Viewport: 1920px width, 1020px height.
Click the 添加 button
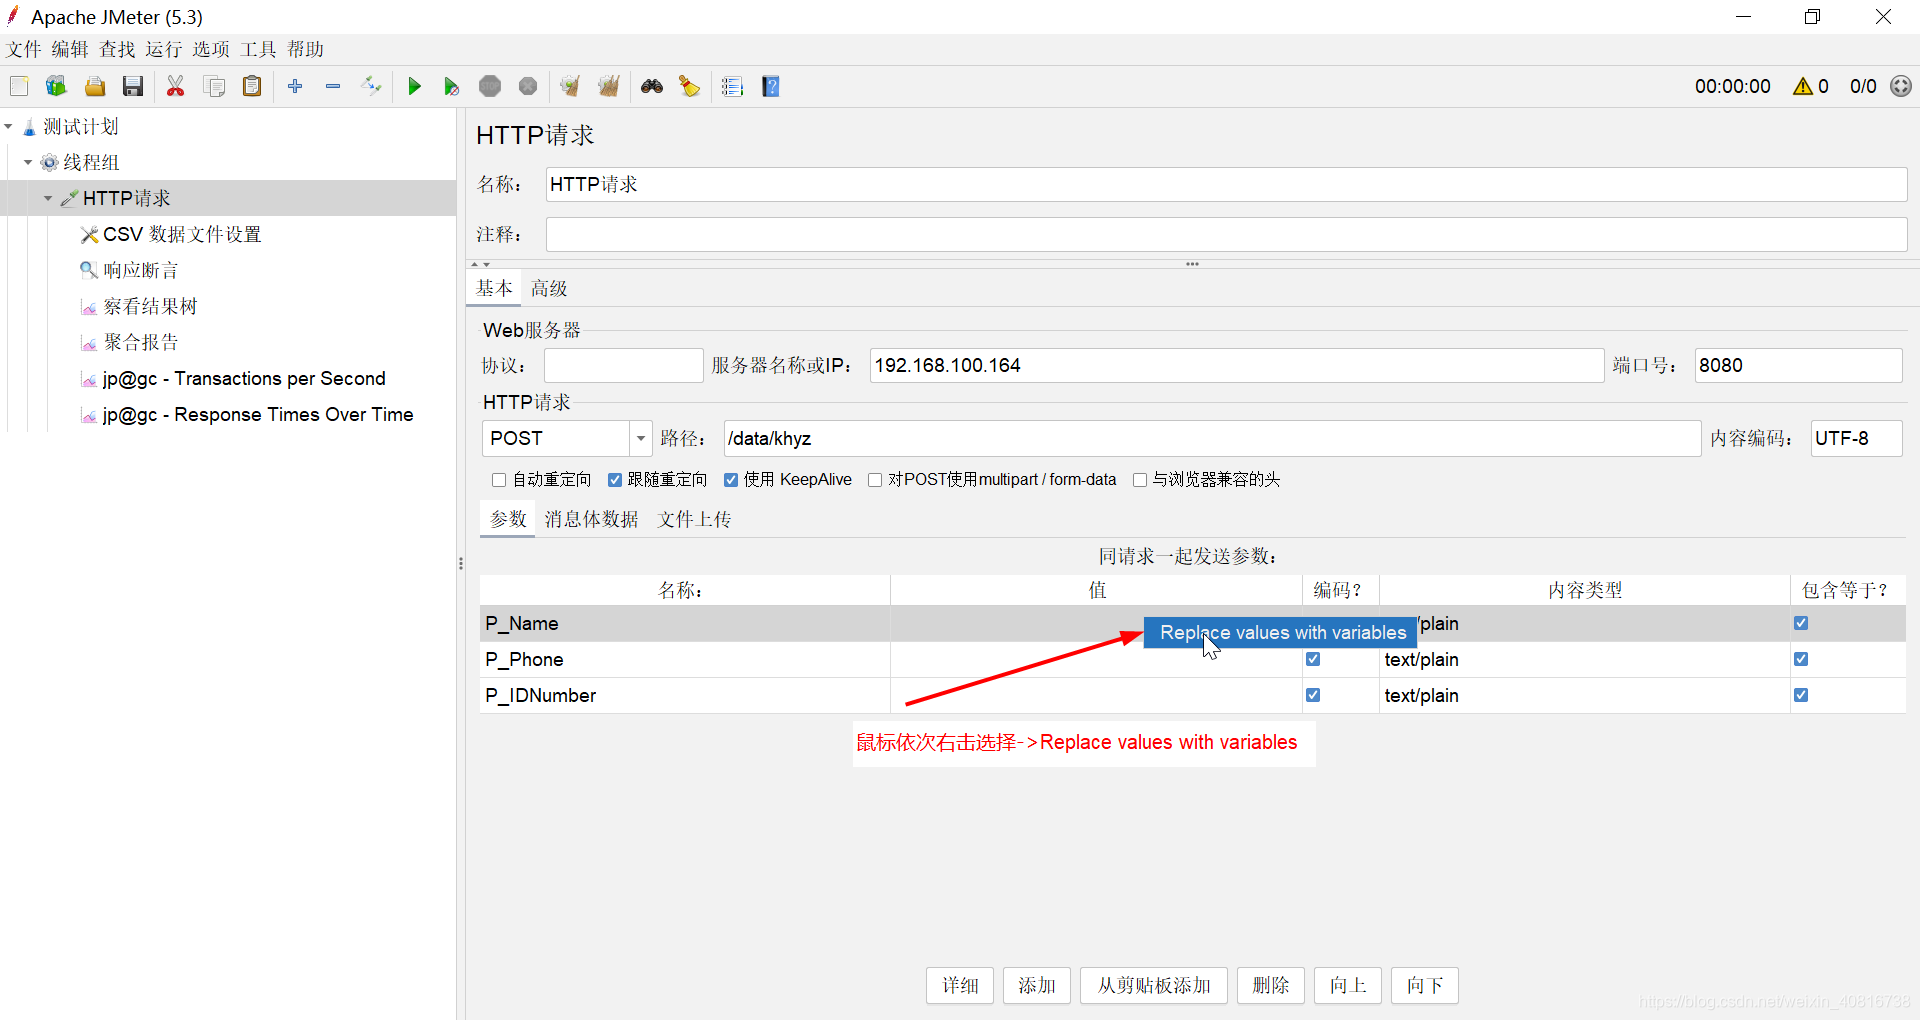1037,985
